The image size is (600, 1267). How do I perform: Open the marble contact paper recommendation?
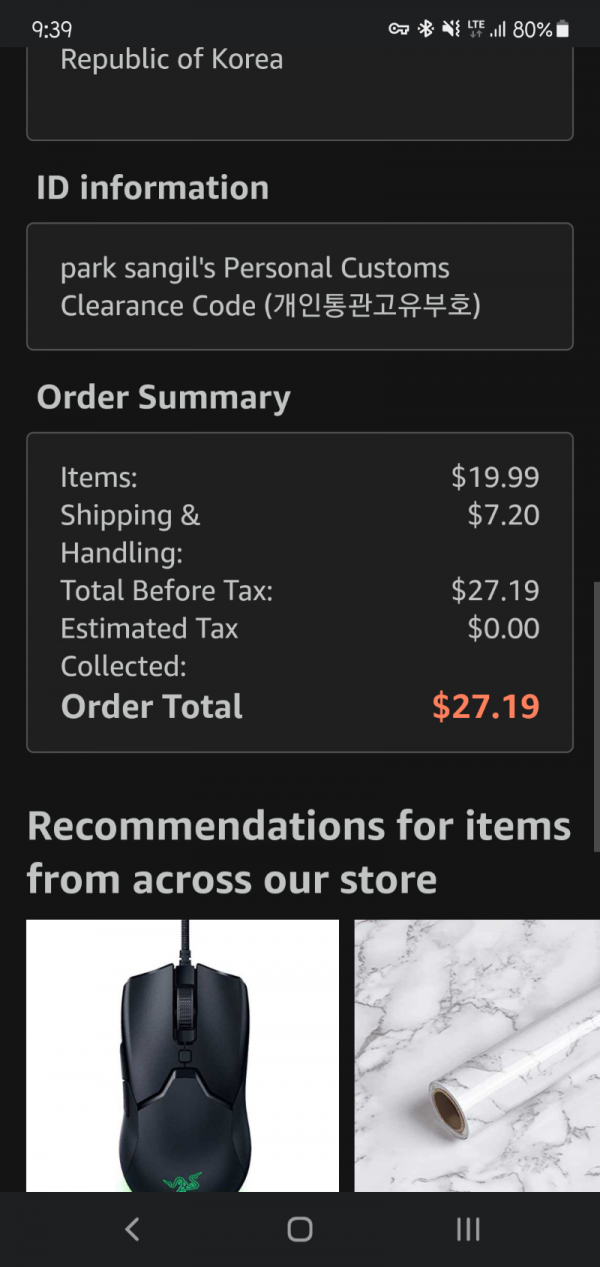pyautogui.click(x=477, y=1056)
